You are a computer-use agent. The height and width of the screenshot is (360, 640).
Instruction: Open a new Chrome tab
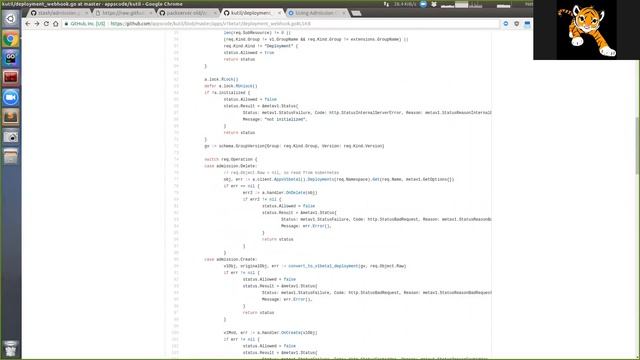[356, 13]
